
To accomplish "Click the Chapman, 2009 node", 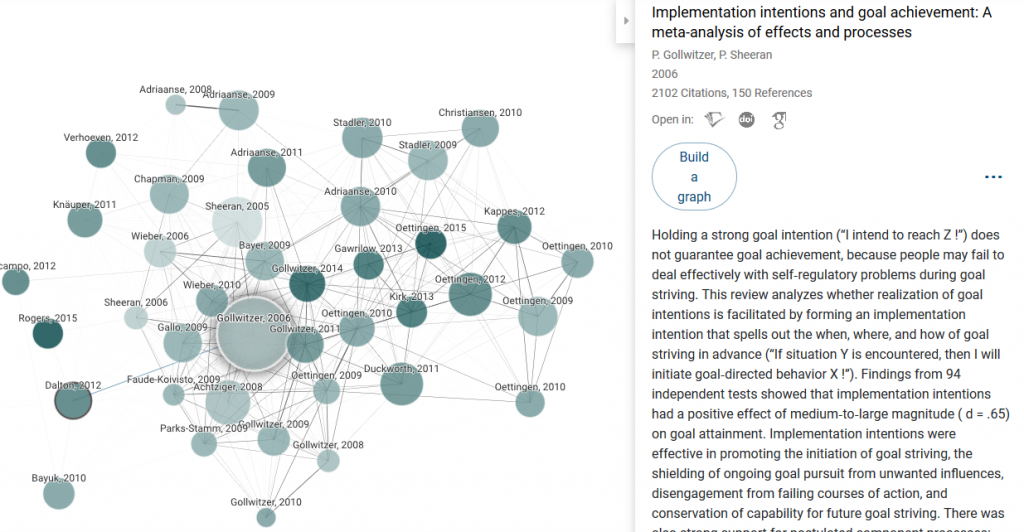I will [x=169, y=196].
